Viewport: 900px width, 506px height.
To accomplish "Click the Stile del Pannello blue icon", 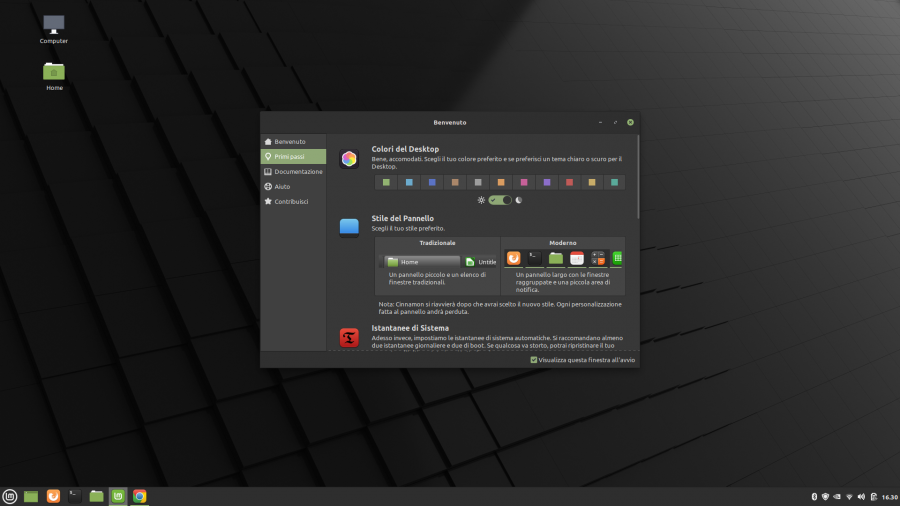I will [349, 227].
